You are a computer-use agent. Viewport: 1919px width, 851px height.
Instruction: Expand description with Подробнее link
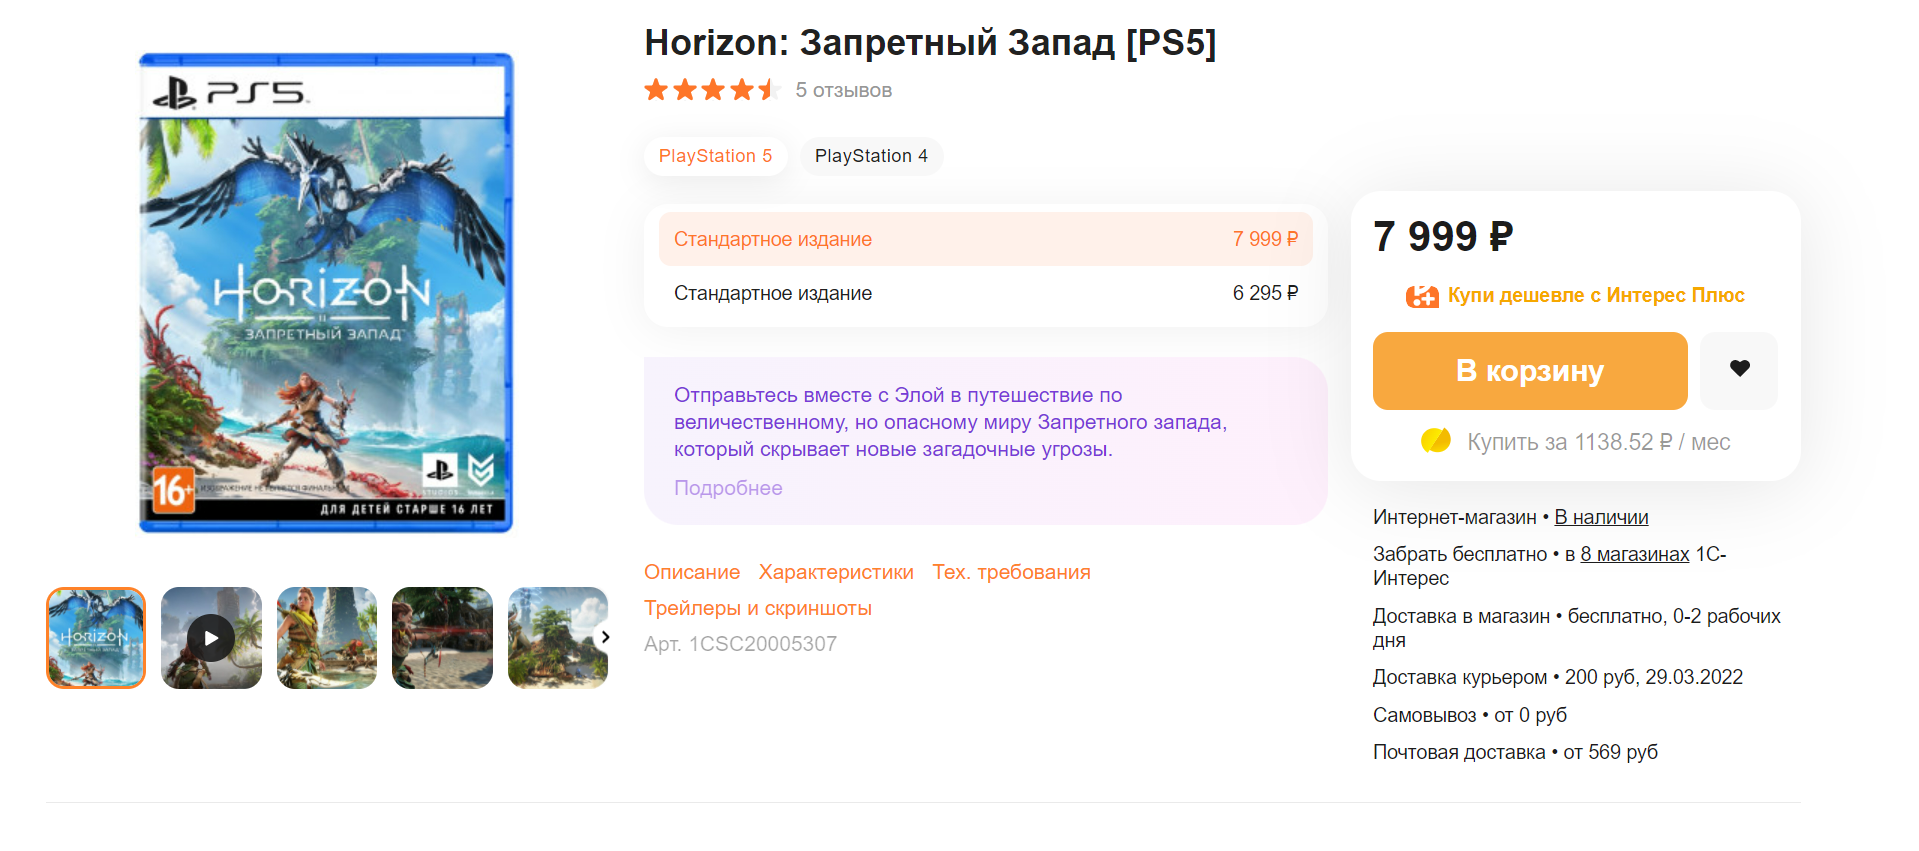[x=728, y=488]
